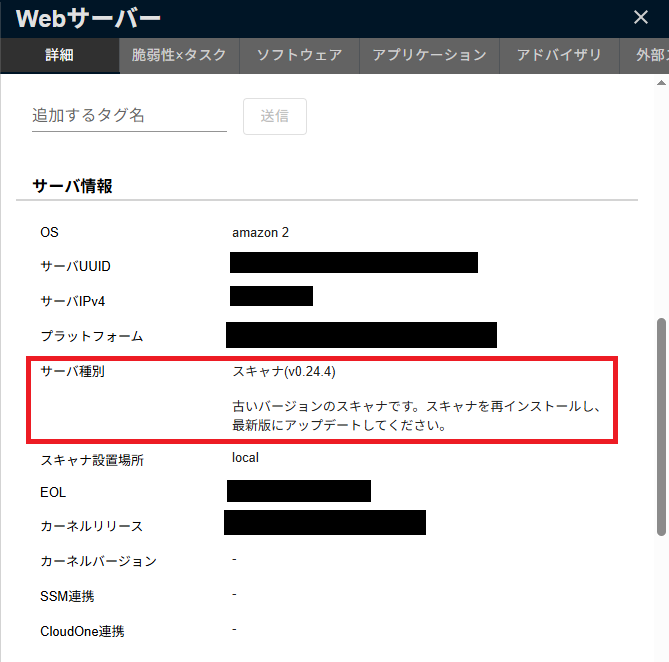Click the partially visible 外部 tab
Image resolution: width=669 pixels, height=662 pixels.
click(644, 55)
